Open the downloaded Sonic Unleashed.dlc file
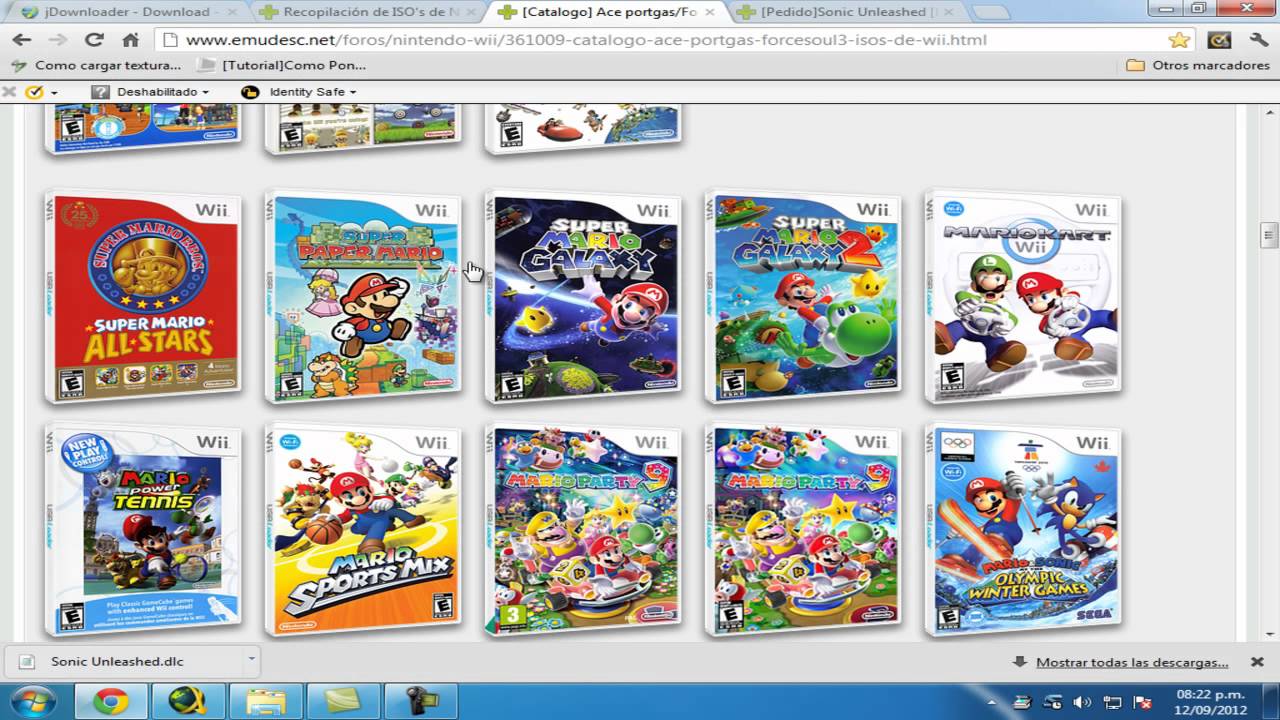This screenshot has height=720, width=1280. 124,661
